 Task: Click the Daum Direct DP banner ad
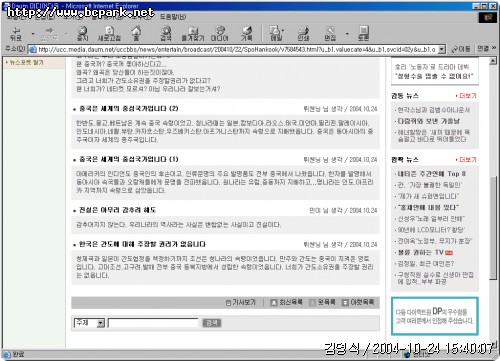click(435, 316)
